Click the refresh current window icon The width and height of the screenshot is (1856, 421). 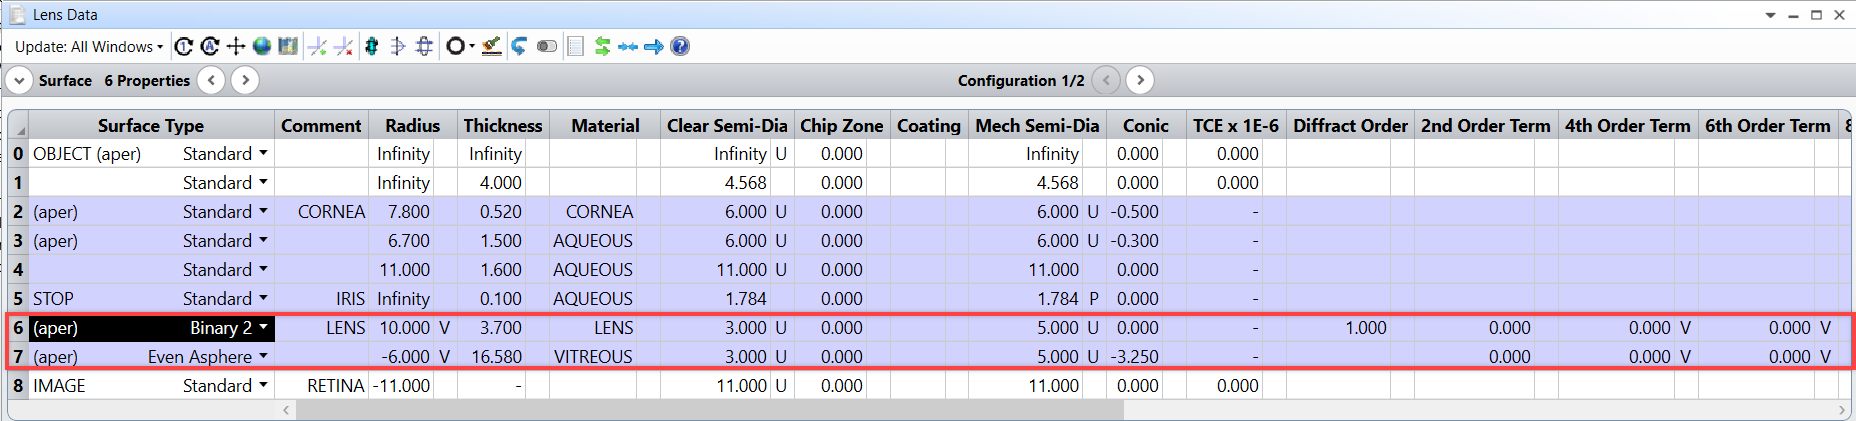tap(184, 46)
